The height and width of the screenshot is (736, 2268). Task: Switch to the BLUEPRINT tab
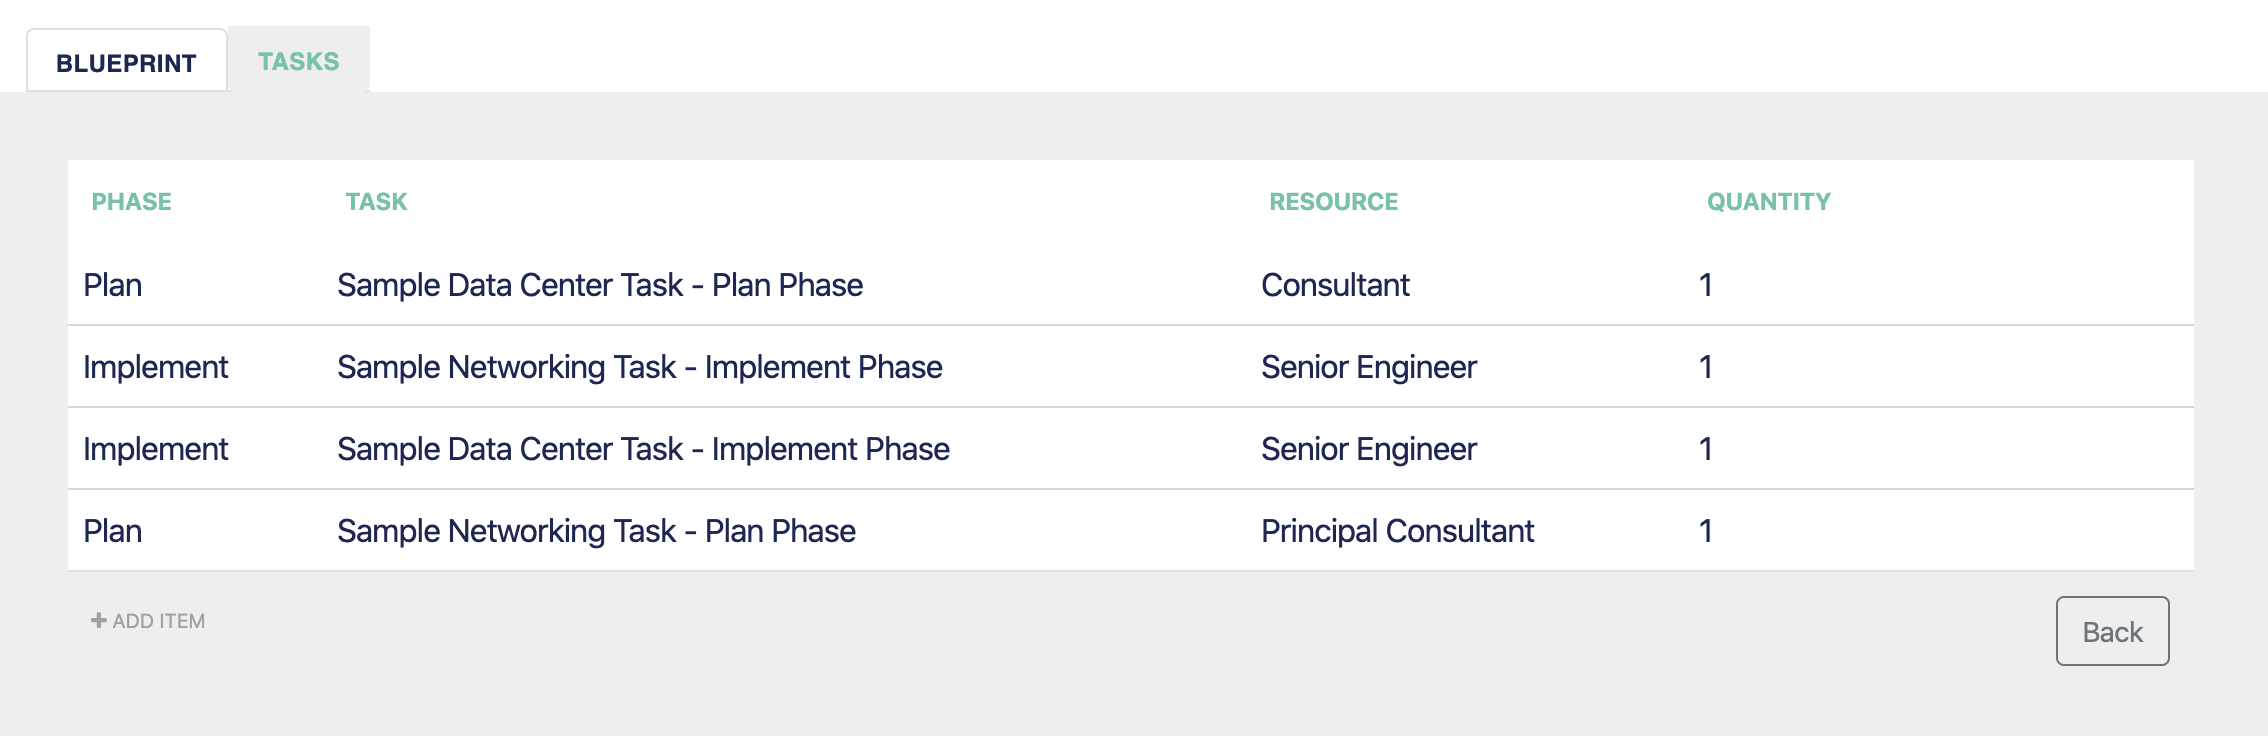pos(127,61)
